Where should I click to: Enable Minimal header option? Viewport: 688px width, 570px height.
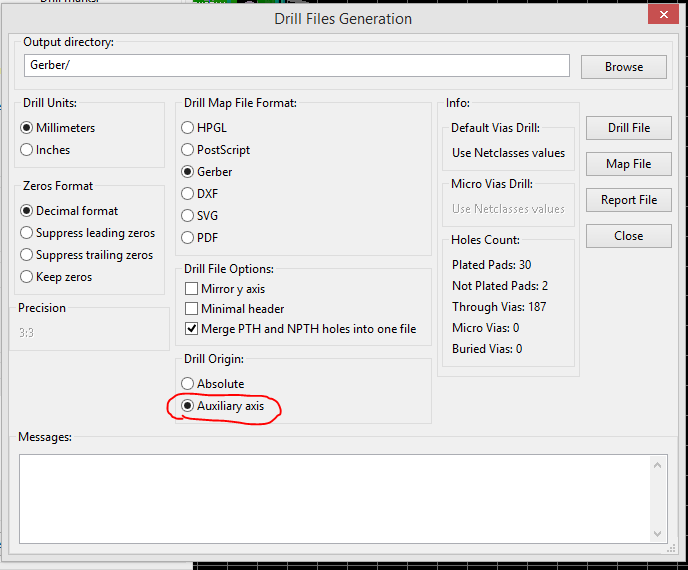tap(235, 308)
